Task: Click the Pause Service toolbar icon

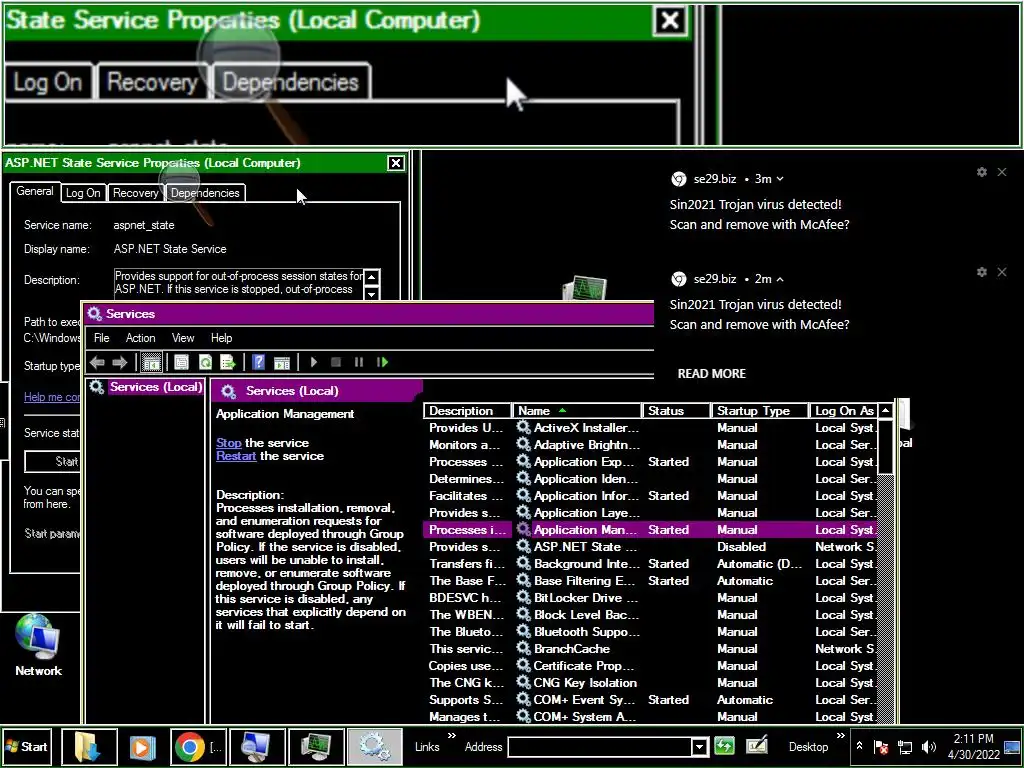Action: [359, 362]
